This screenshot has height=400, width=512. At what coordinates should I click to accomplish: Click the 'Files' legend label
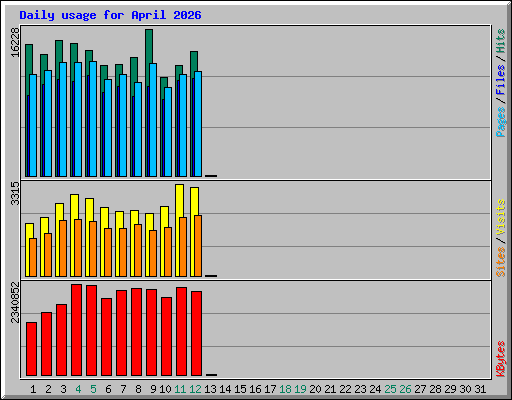(501, 80)
